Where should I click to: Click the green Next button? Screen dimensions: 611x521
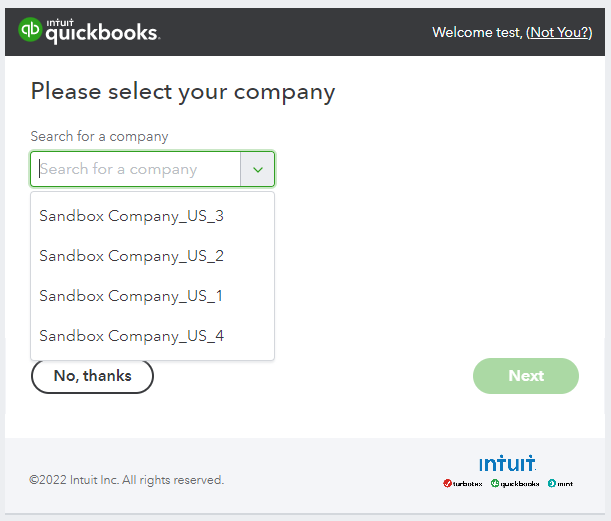pos(526,376)
